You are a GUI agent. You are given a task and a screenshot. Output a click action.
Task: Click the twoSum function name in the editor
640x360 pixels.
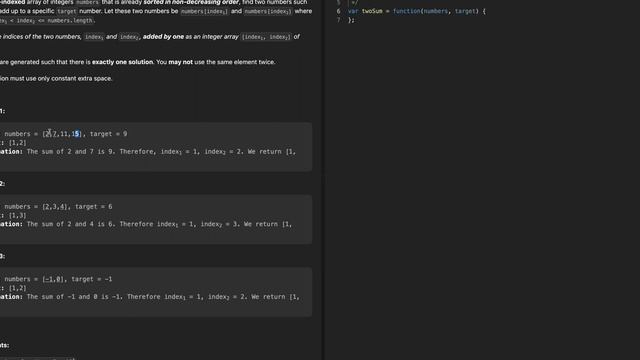[372, 11]
